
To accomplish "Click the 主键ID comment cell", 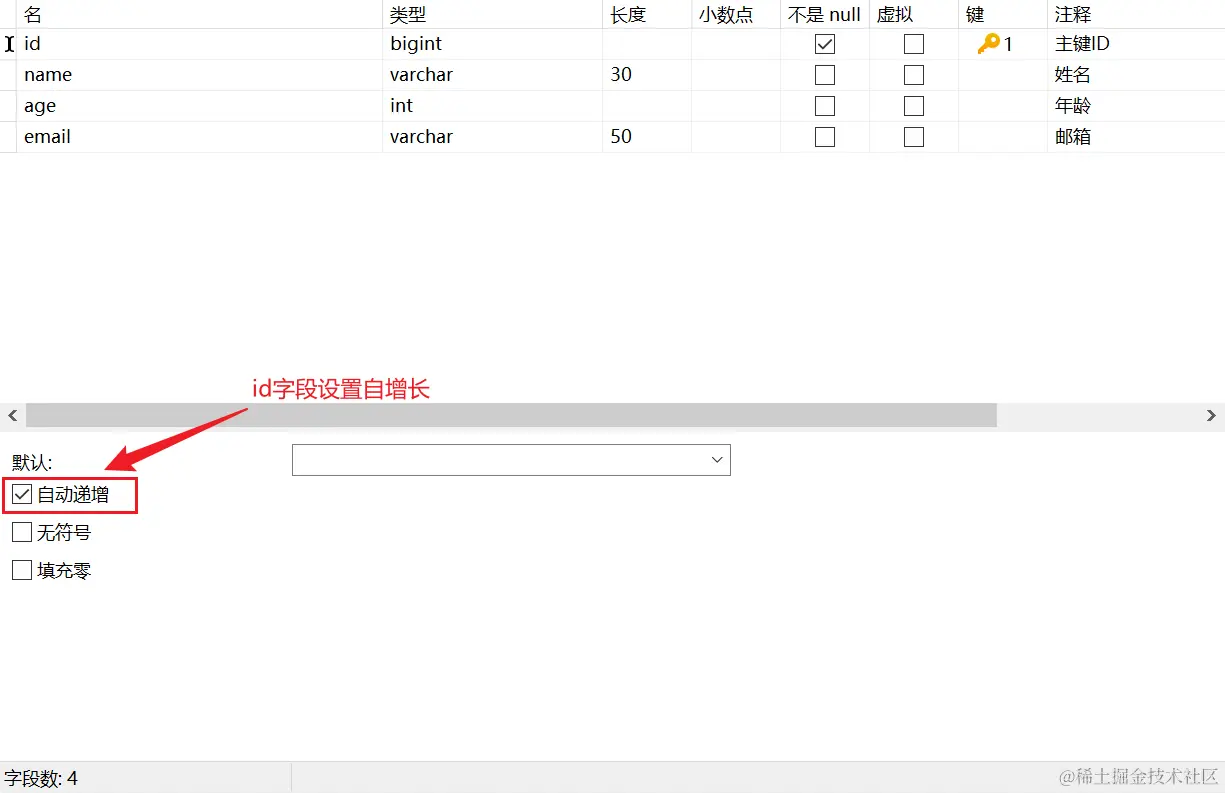I will point(1136,44).
